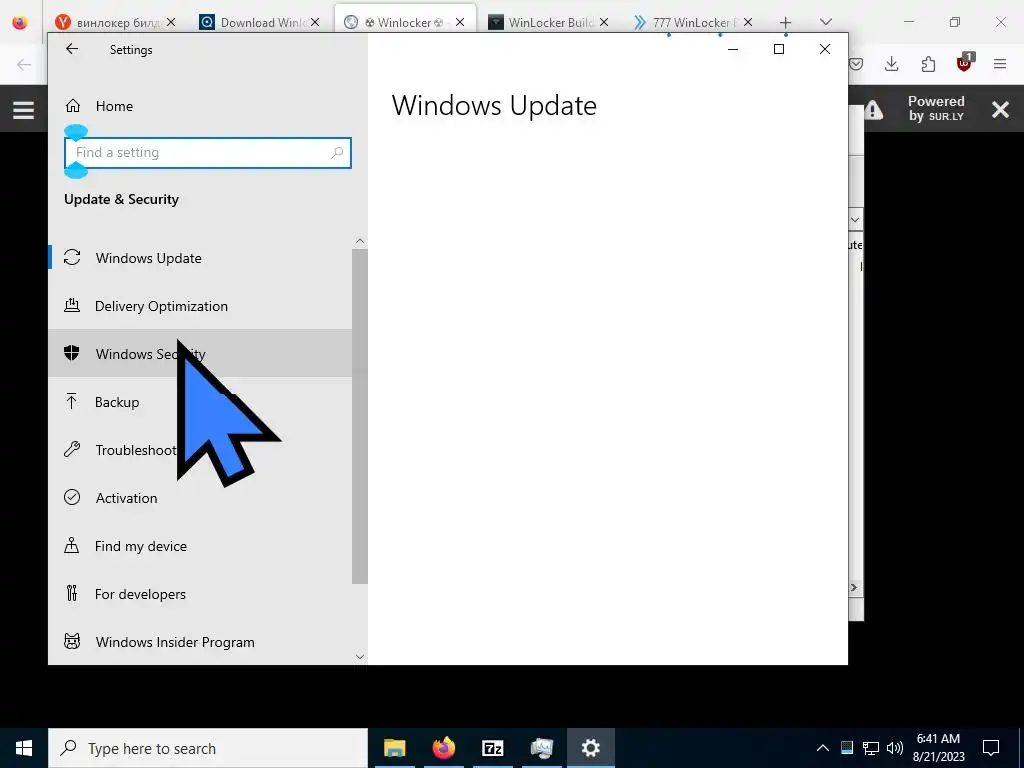1024x768 pixels.
Task: Click the Find a setting search box
Action: tap(208, 153)
